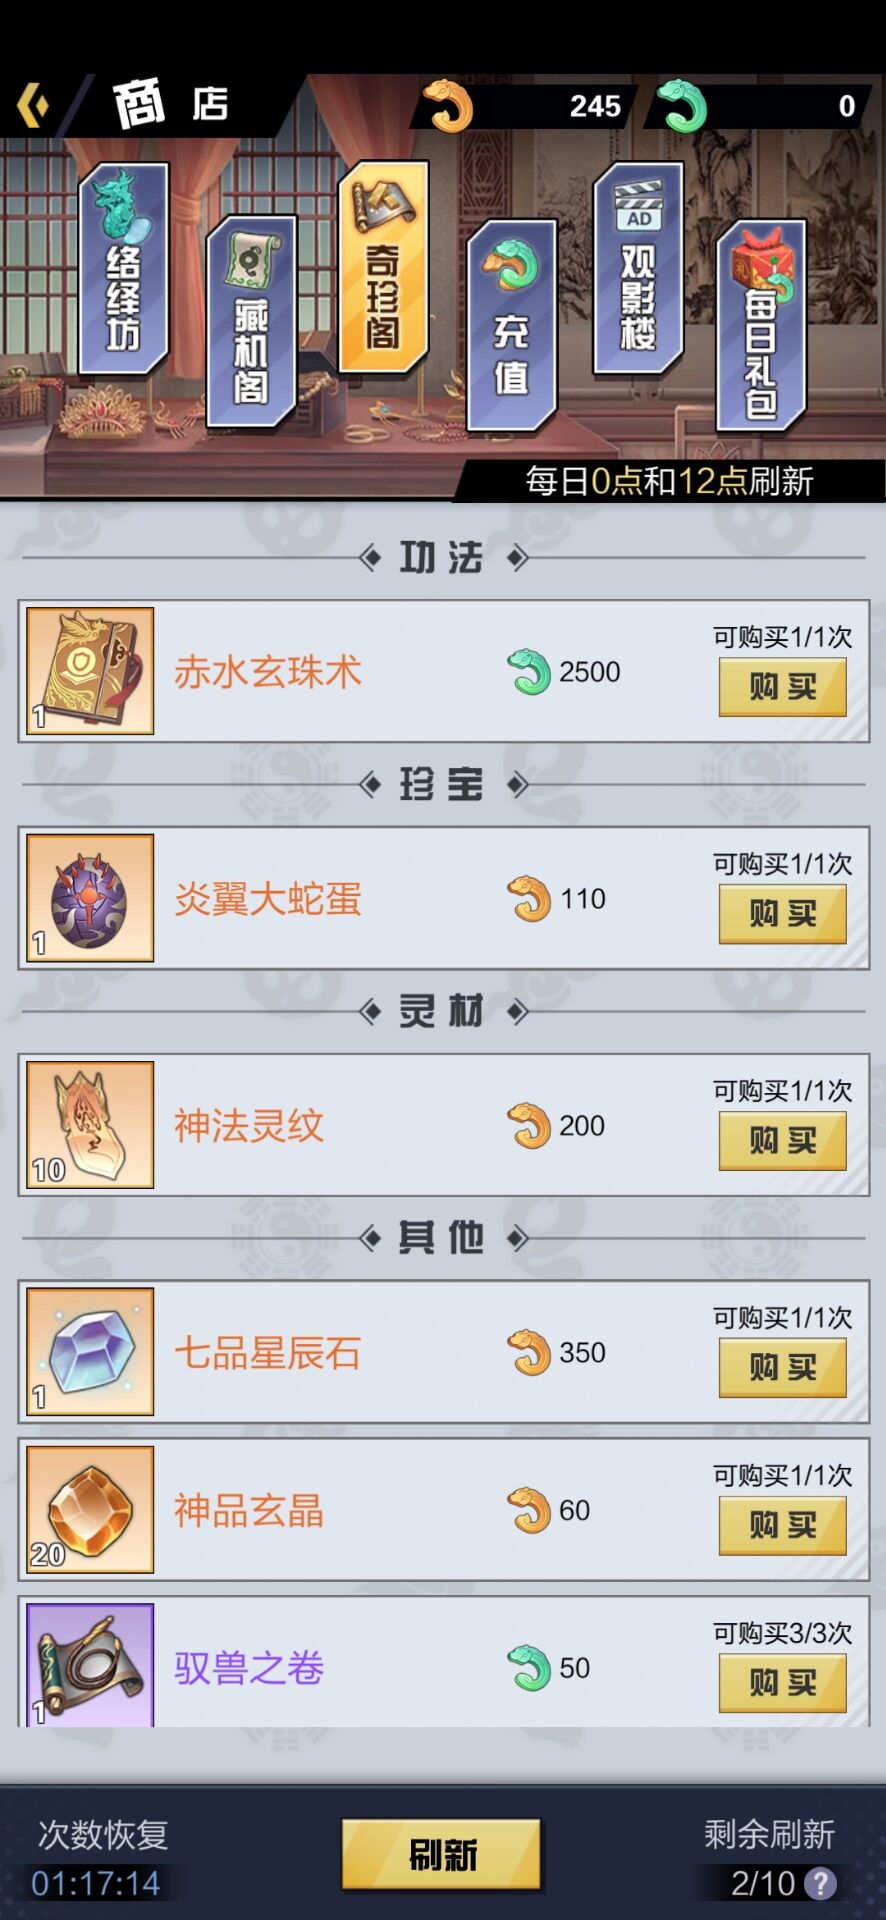This screenshot has height=1920, width=886.
Task: Open the 络绎坊 shop banner
Action: [123, 270]
